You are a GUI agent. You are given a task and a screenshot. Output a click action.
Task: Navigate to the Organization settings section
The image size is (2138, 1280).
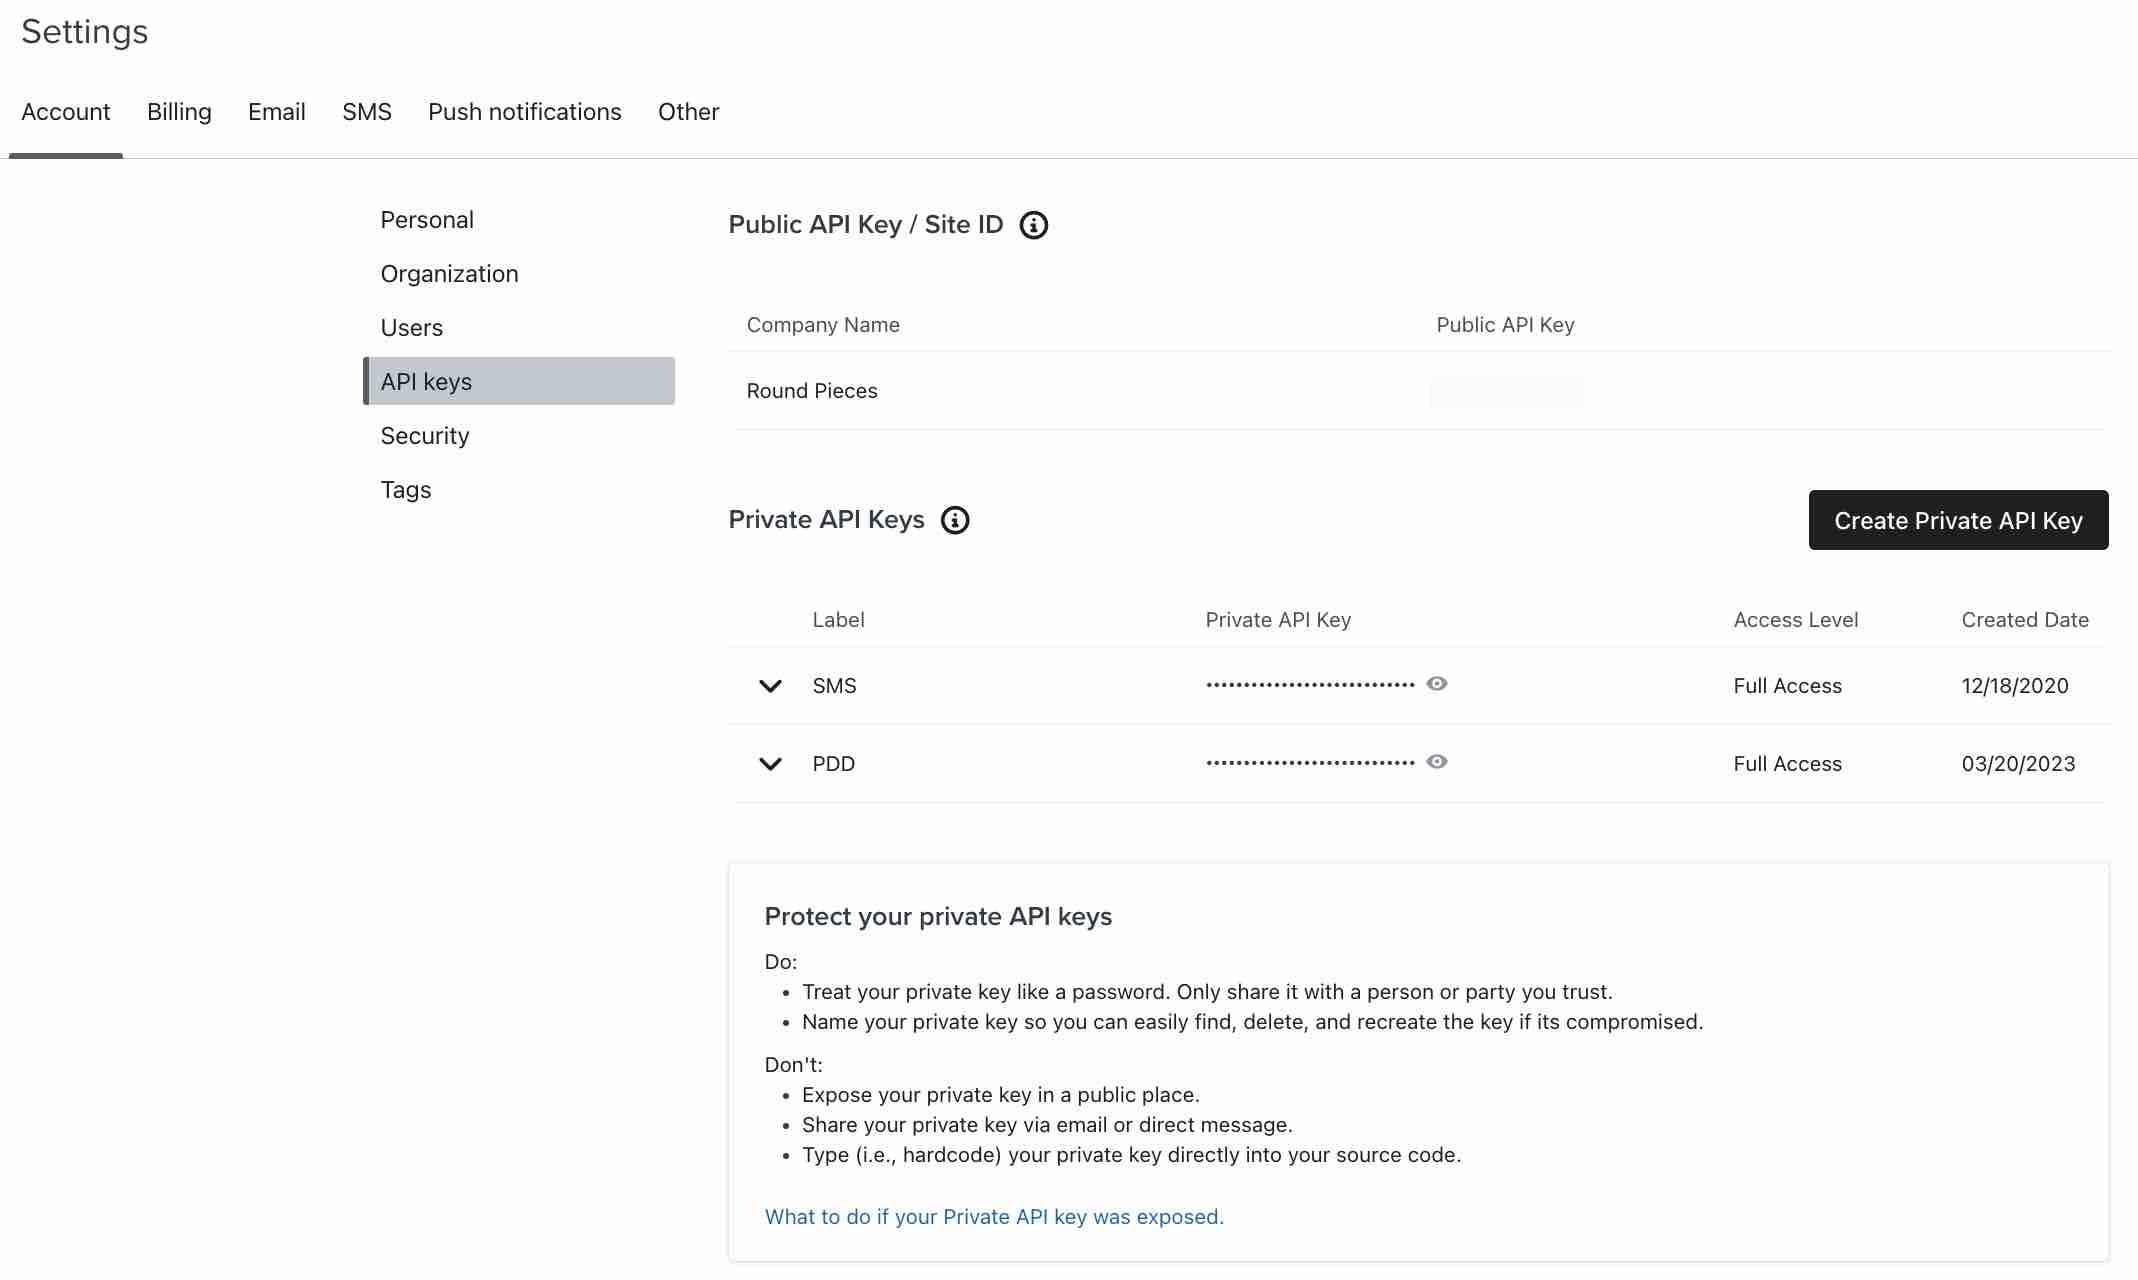click(448, 273)
